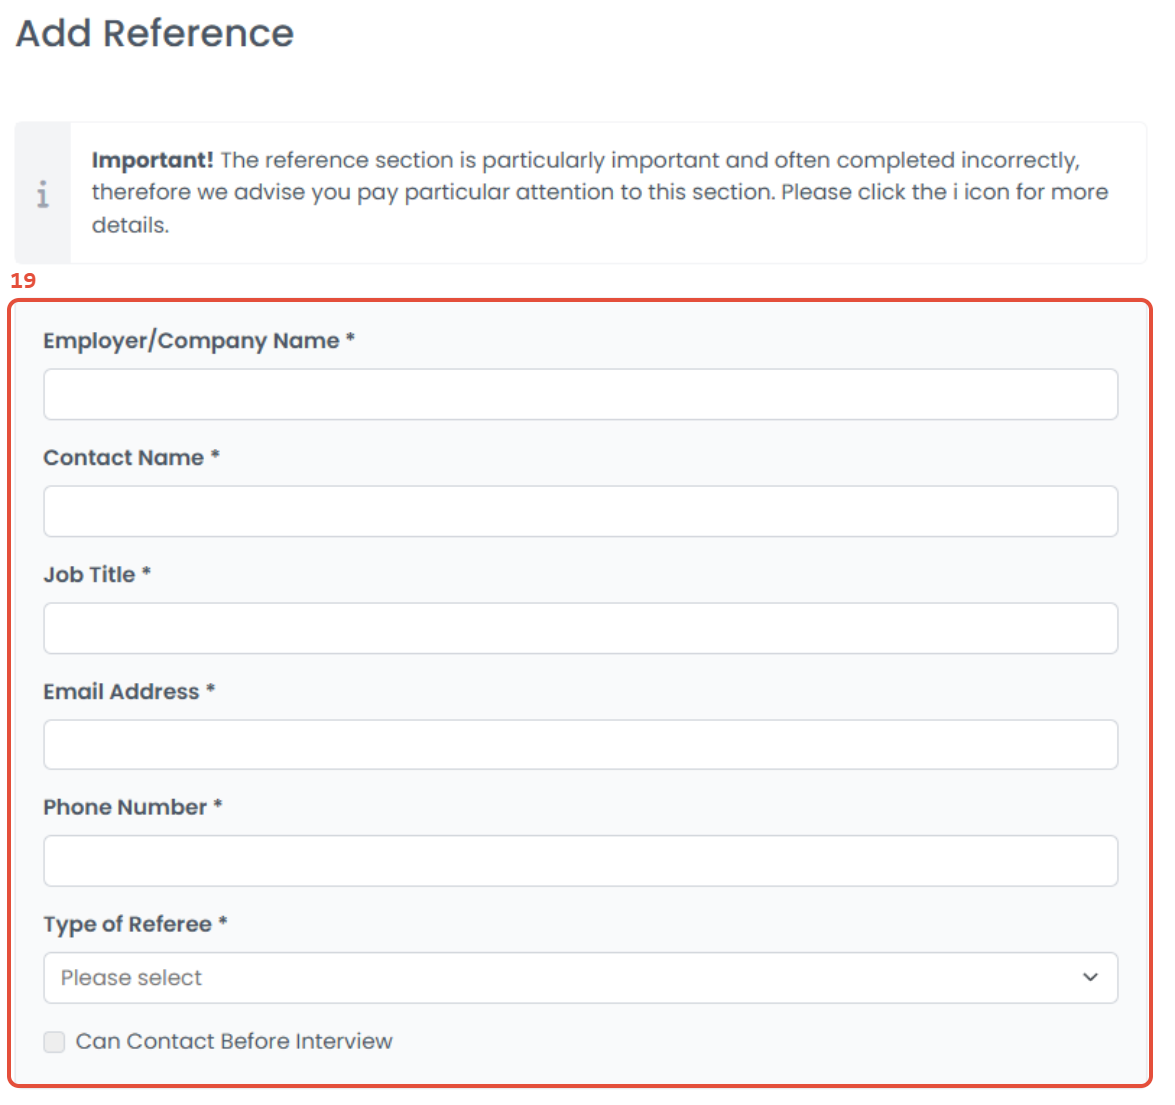Focus the Employer/Company Name input field
Image resolution: width=1175 pixels, height=1105 pixels.
click(x=580, y=394)
